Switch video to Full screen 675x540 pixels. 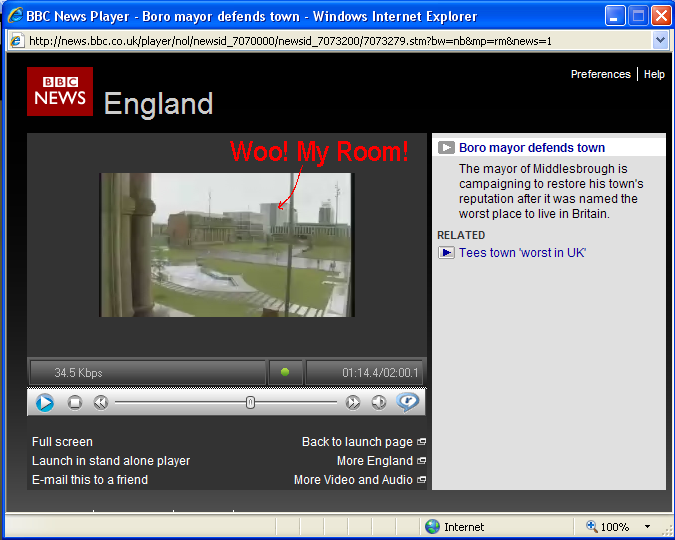tap(62, 442)
